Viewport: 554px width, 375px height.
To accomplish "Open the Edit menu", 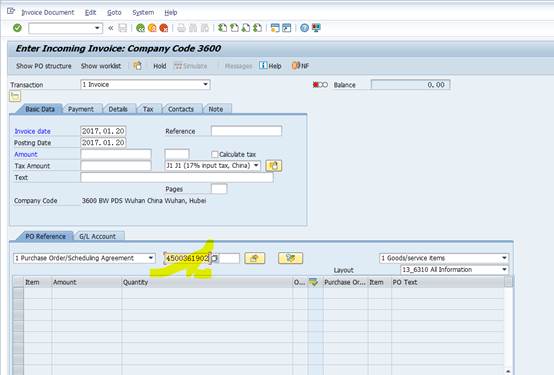I will [x=90, y=12].
